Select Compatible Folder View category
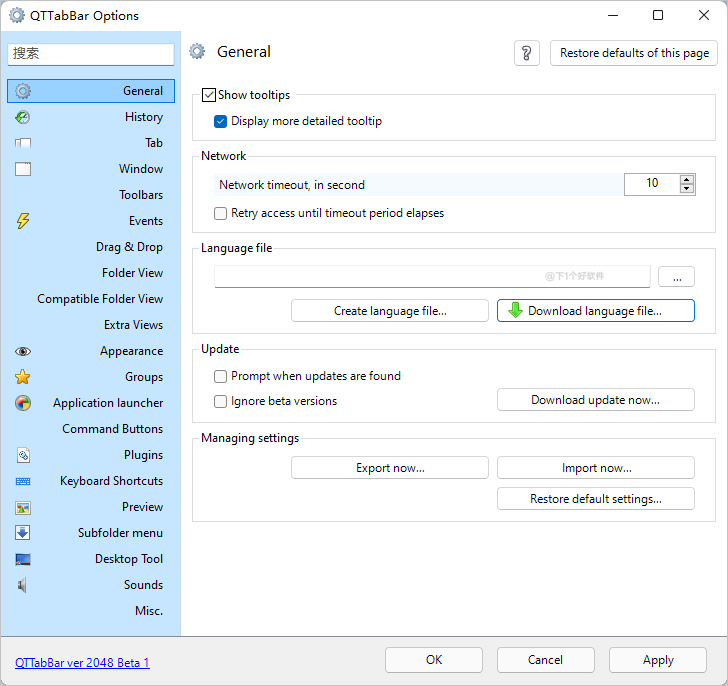The width and height of the screenshot is (728, 686). point(91,299)
